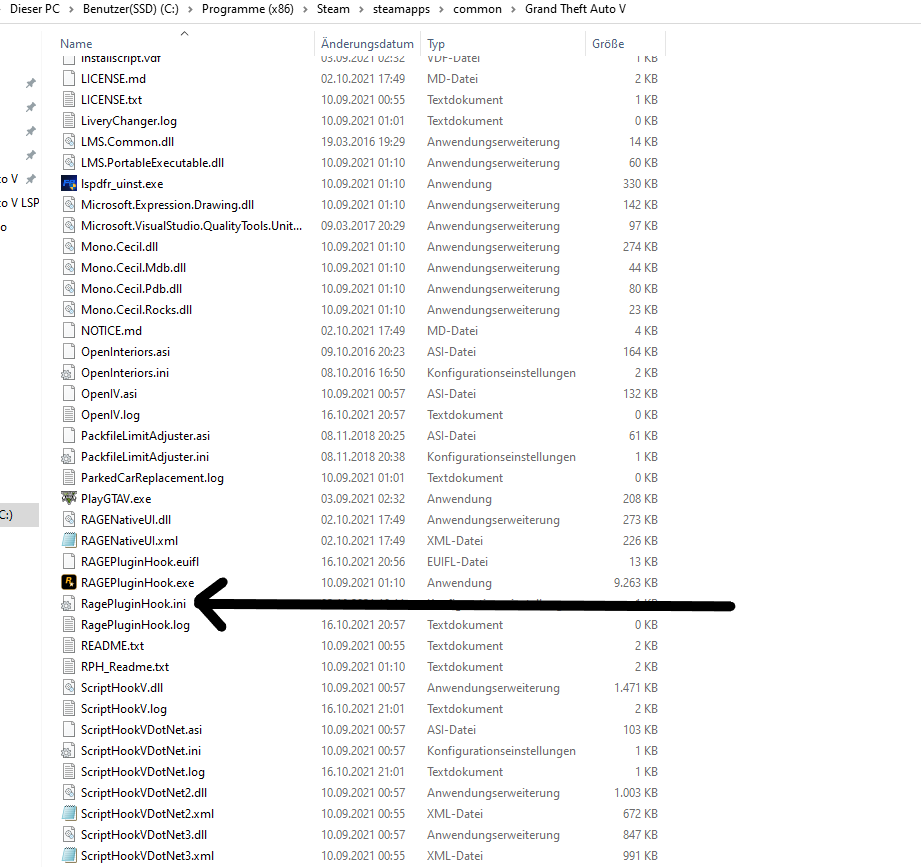Screen dimensions: 921x867
Task: Sort by Typ column header
Action: 436,43
